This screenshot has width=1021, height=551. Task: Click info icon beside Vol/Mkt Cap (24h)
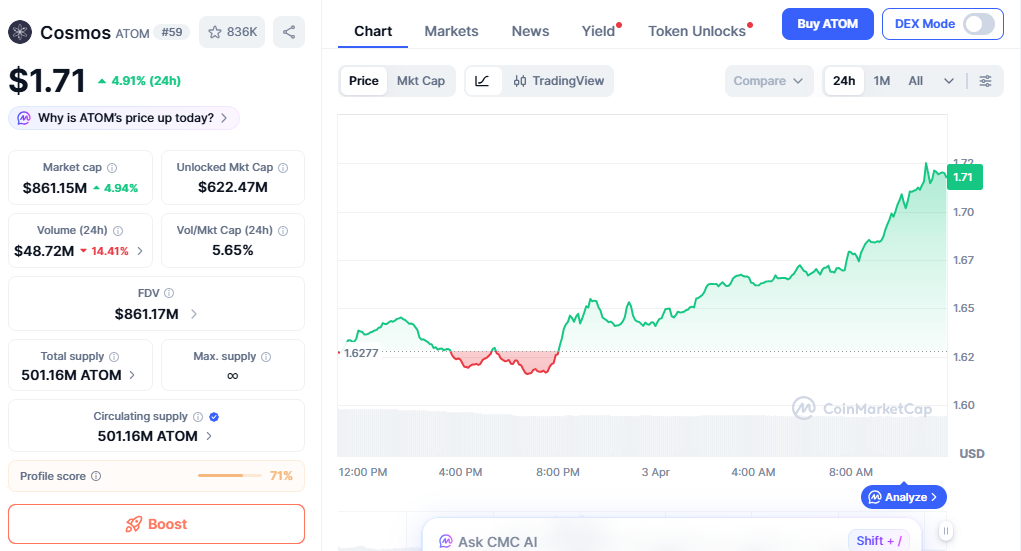[x=283, y=231]
